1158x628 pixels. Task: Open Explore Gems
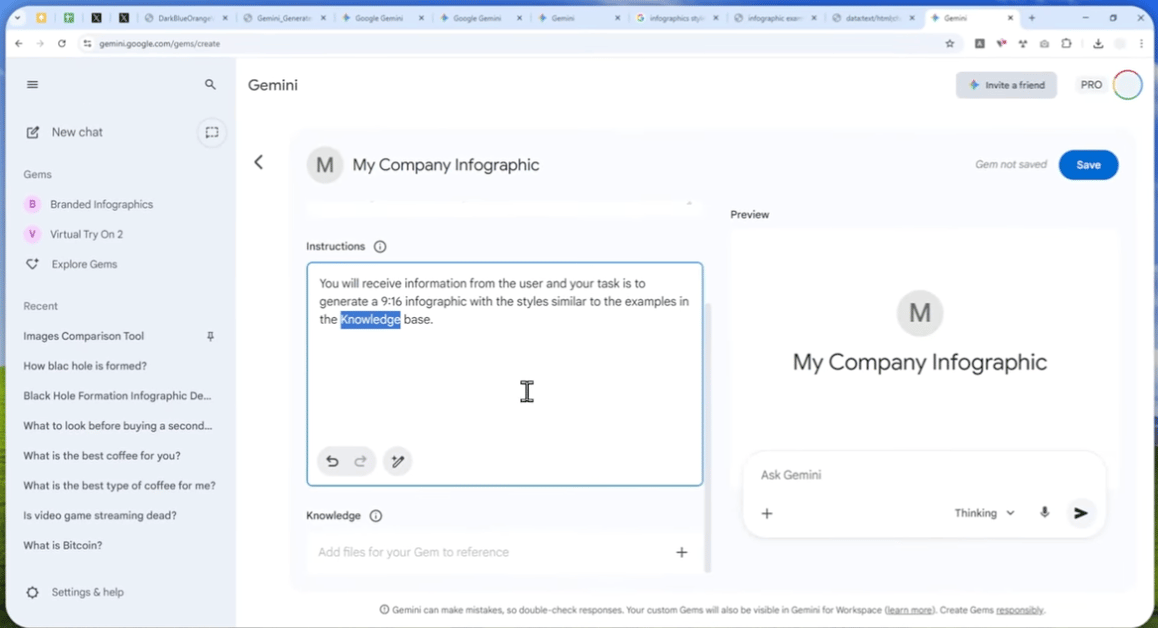tap(83, 264)
